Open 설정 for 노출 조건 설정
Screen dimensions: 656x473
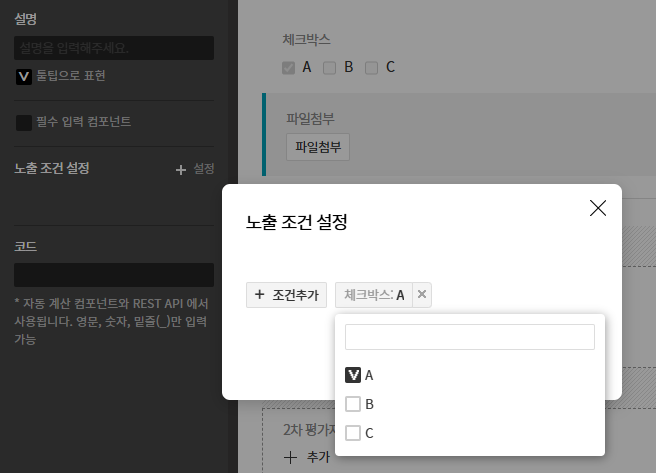click(195, 169)
